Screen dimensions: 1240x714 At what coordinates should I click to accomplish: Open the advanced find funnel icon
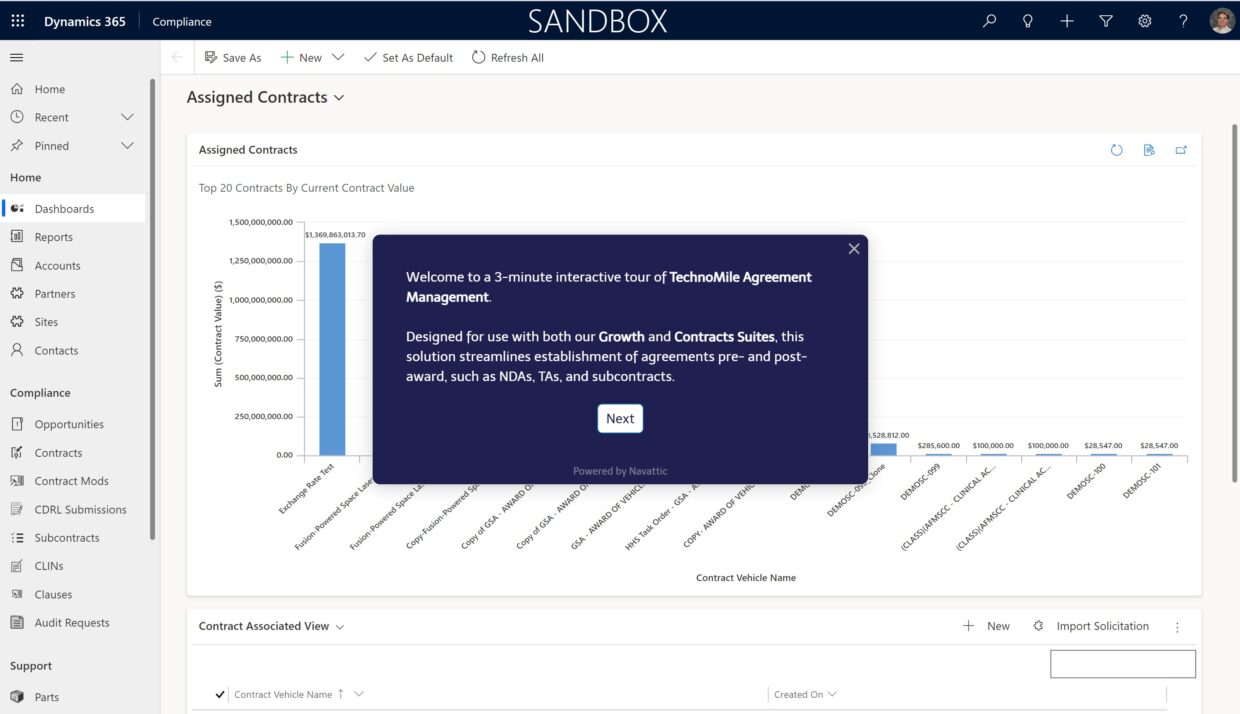[x=1106, y=21]
